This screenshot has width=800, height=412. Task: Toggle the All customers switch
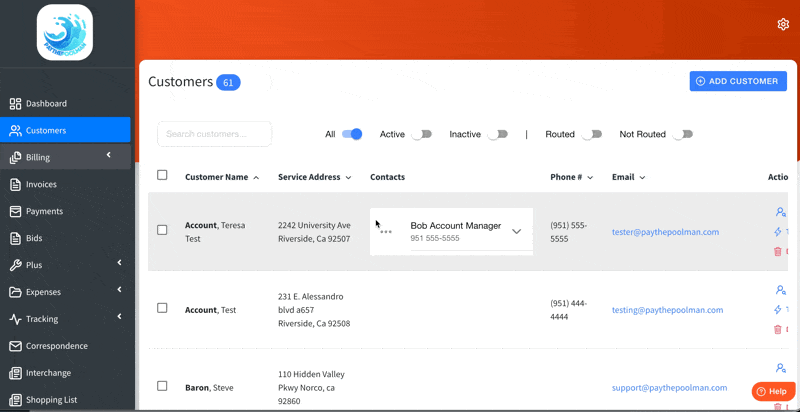[352, 134]
